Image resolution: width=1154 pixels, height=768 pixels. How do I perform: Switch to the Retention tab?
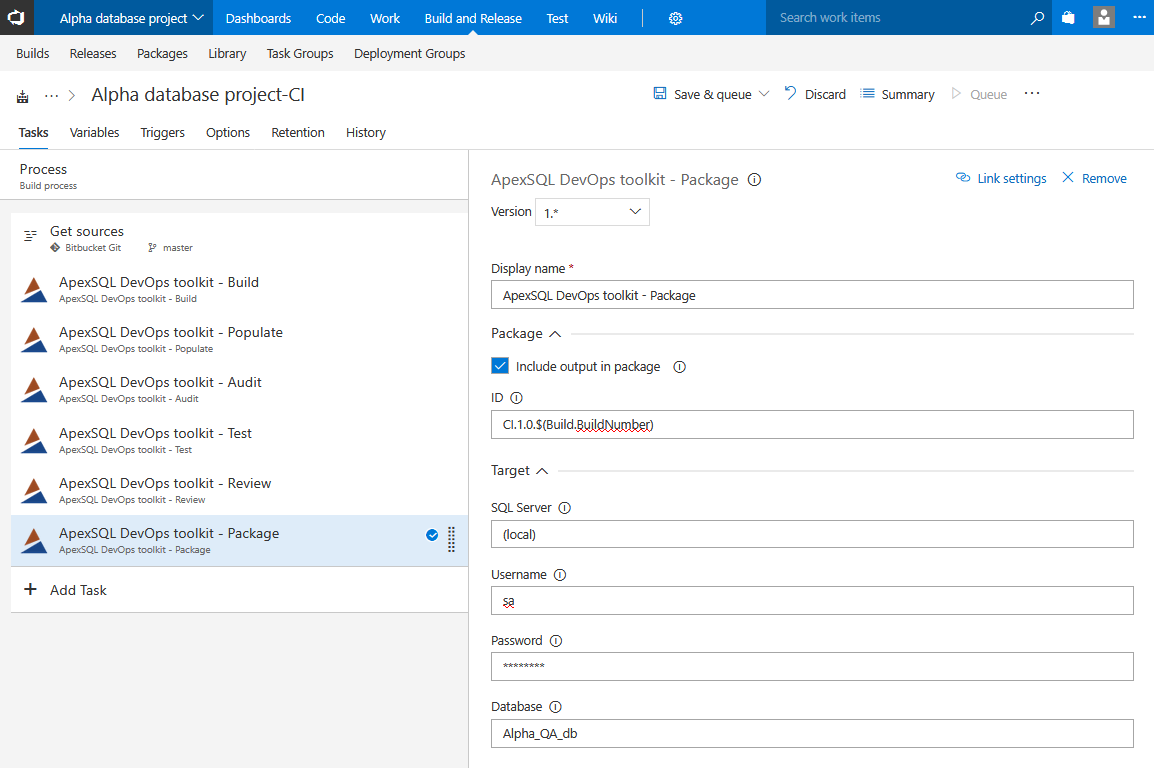(x=297, y=132)
